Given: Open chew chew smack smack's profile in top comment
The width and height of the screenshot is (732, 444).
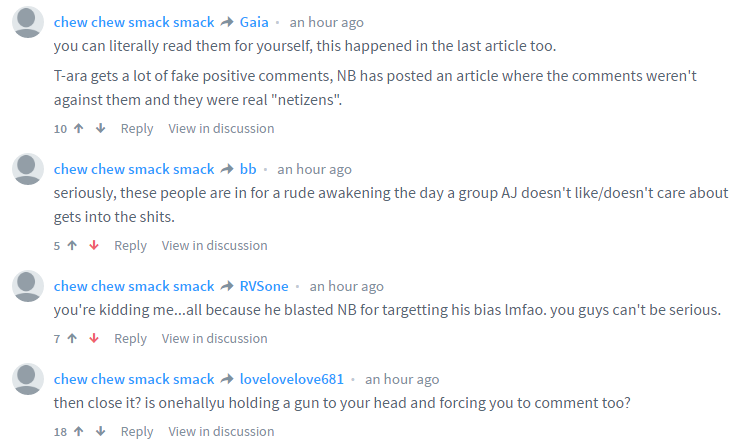Looking at the screenshot, I should pos(134,22).
